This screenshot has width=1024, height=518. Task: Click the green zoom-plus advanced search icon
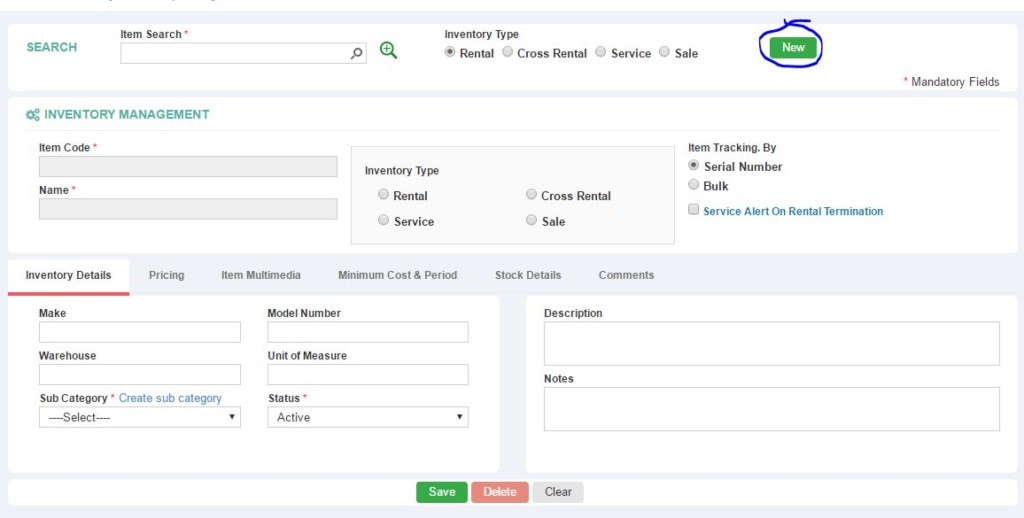(388, 52)
